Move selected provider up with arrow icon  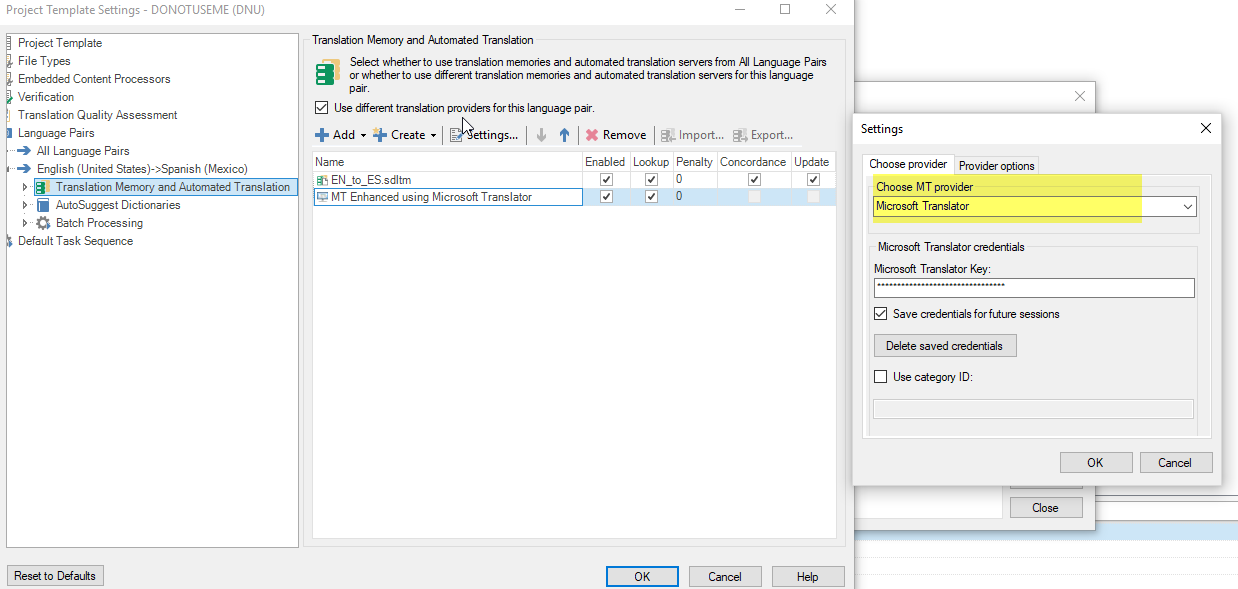(564, 135)
